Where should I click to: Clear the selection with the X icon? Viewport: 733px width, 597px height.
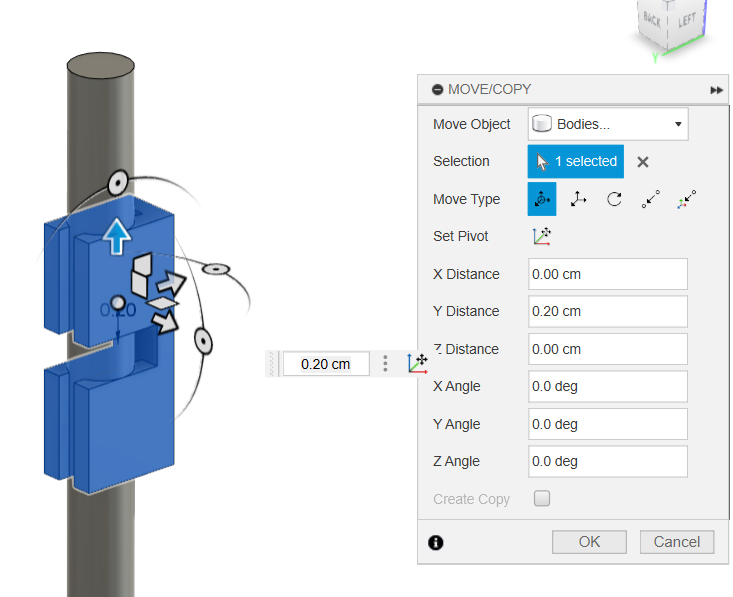click(643, 162)
